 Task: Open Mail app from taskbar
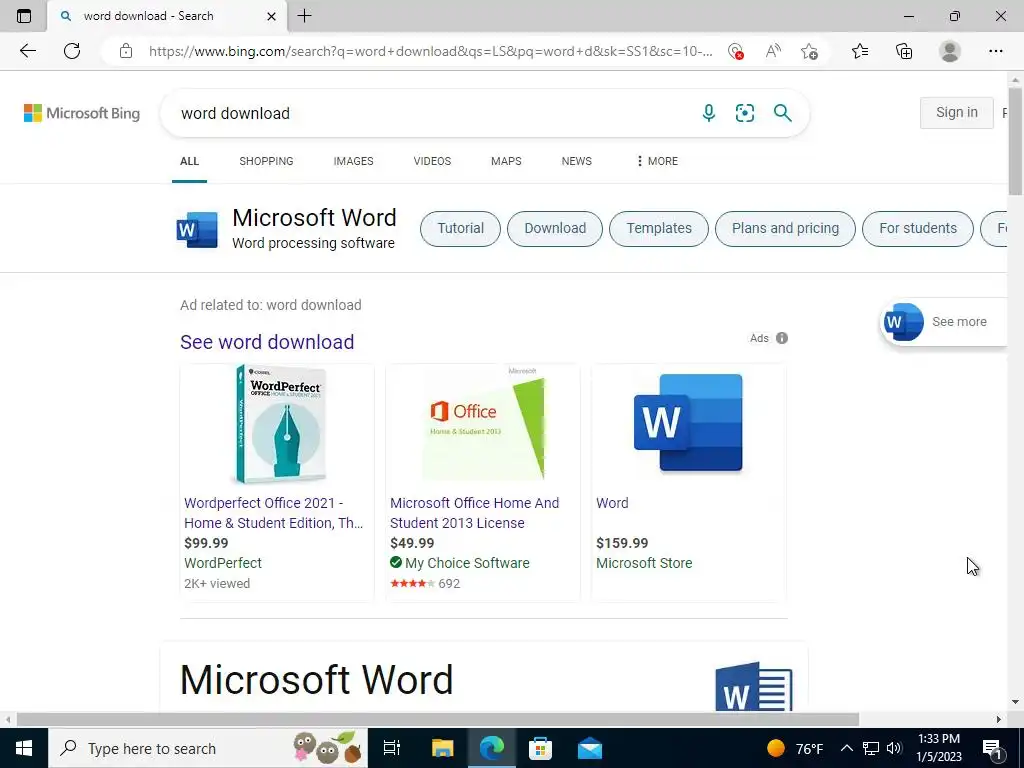click(x=590, y=748)
